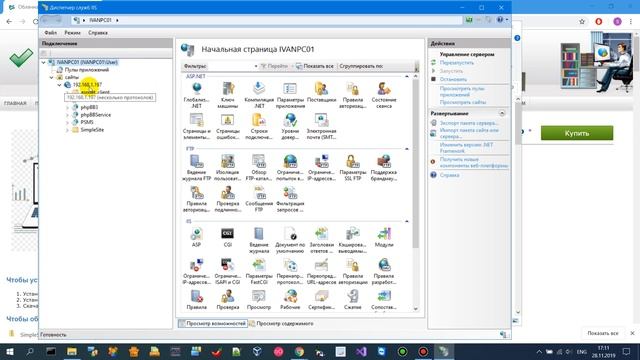Open the Сжатие feature icon
This screenshot has width=640, height=360.
353,300
